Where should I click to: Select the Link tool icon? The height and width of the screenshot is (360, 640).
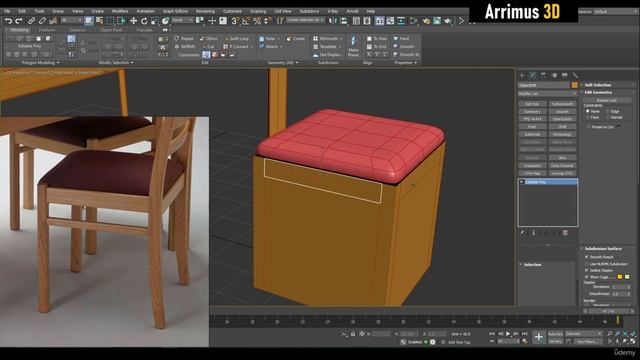(x=31, y=20)
